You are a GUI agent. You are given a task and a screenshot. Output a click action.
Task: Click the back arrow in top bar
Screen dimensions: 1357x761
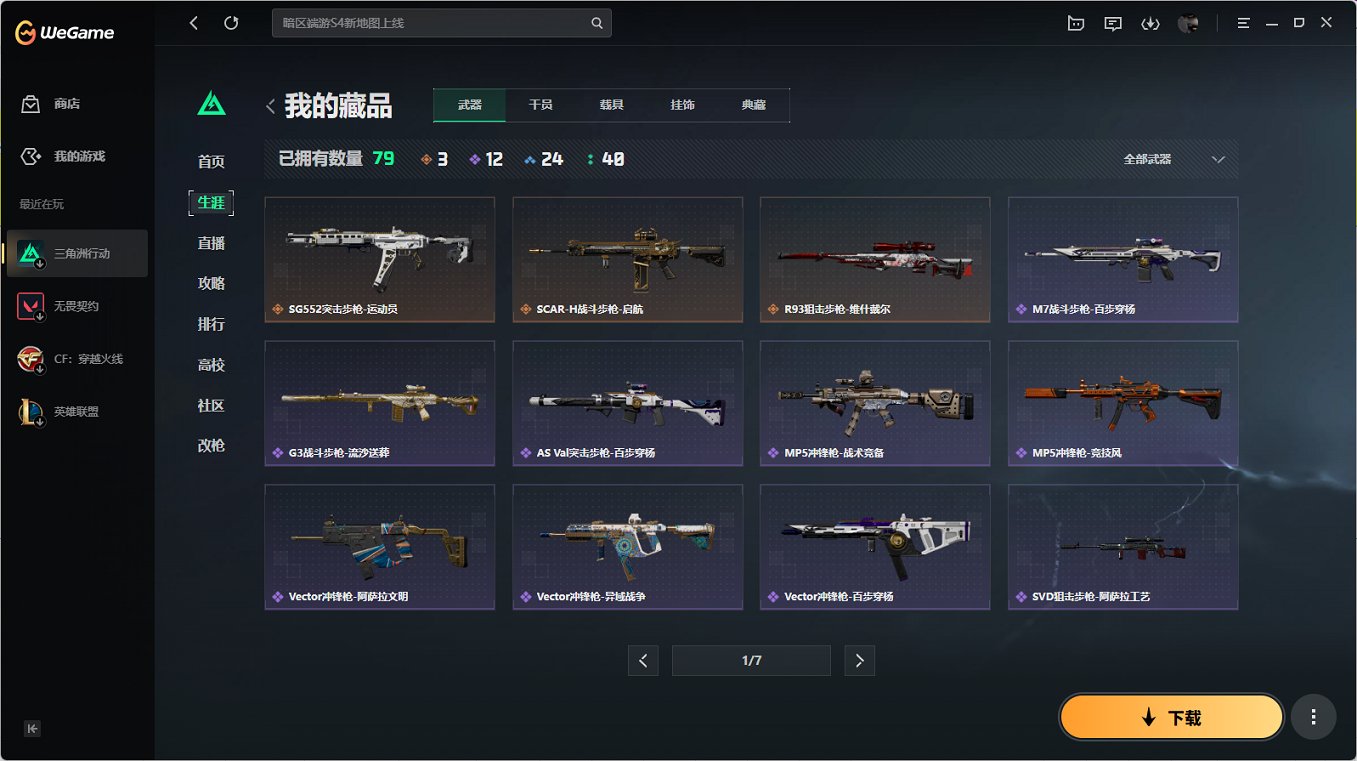pyautogui.click(x=194, y=23)
